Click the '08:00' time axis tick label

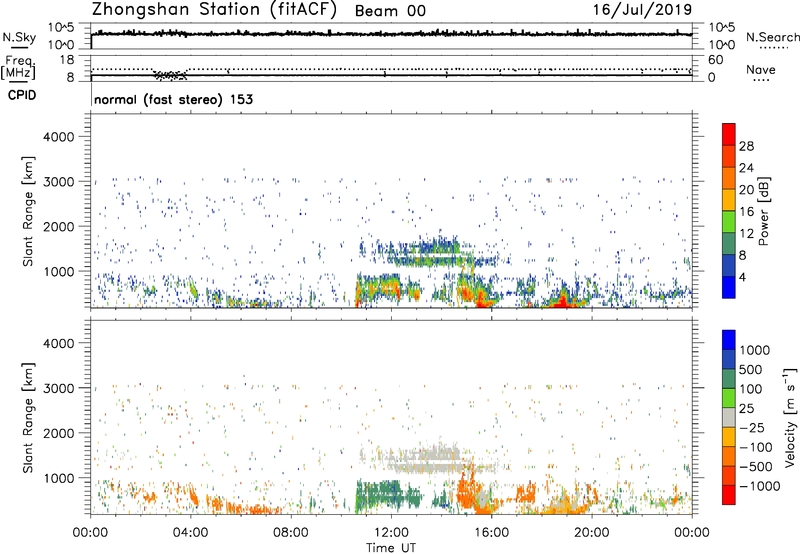tap(291, 533)
